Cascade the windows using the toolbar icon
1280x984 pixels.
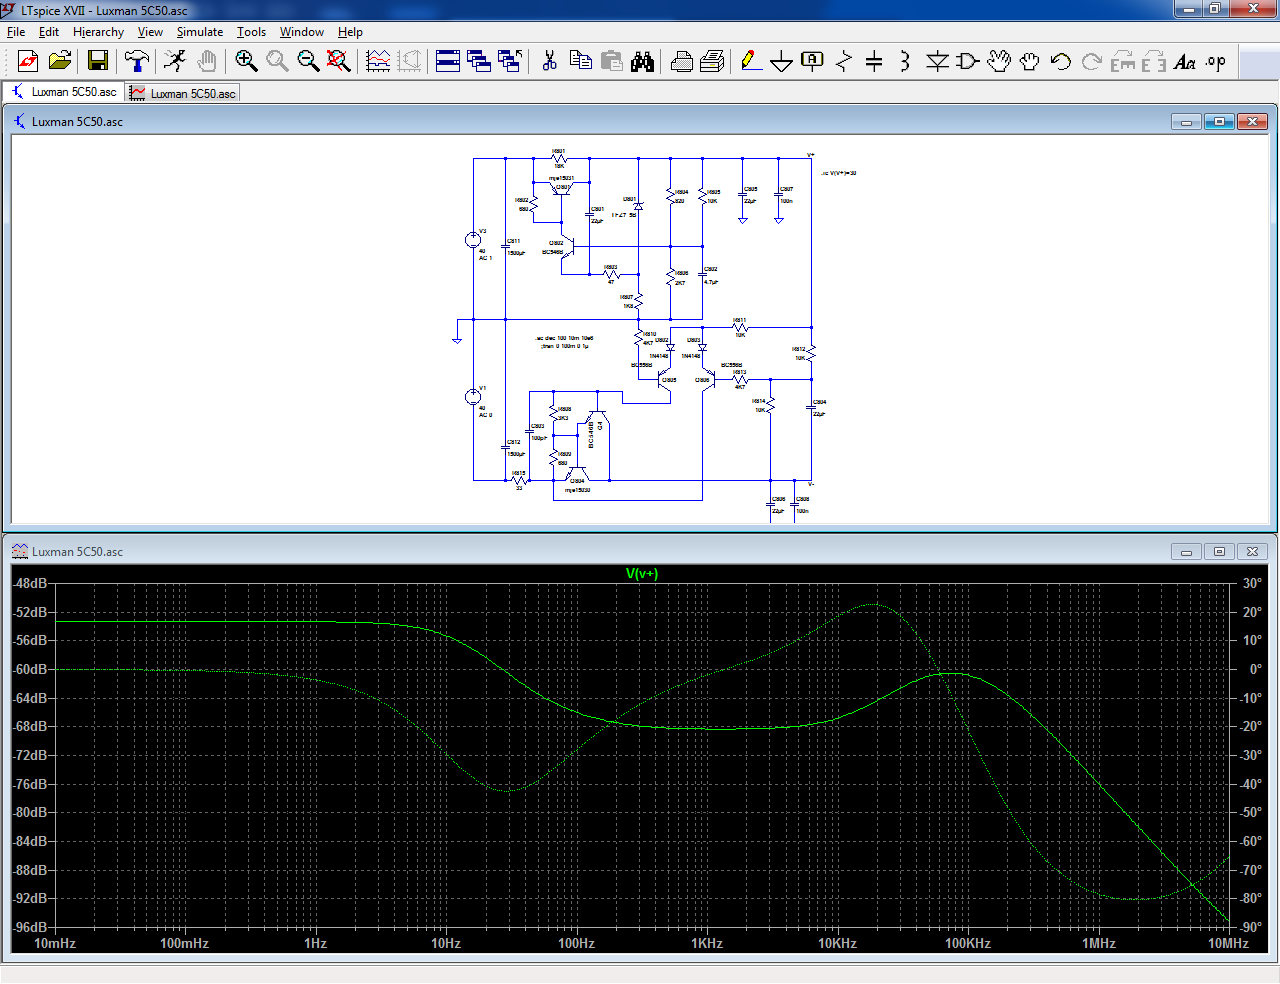pos(479,61)
